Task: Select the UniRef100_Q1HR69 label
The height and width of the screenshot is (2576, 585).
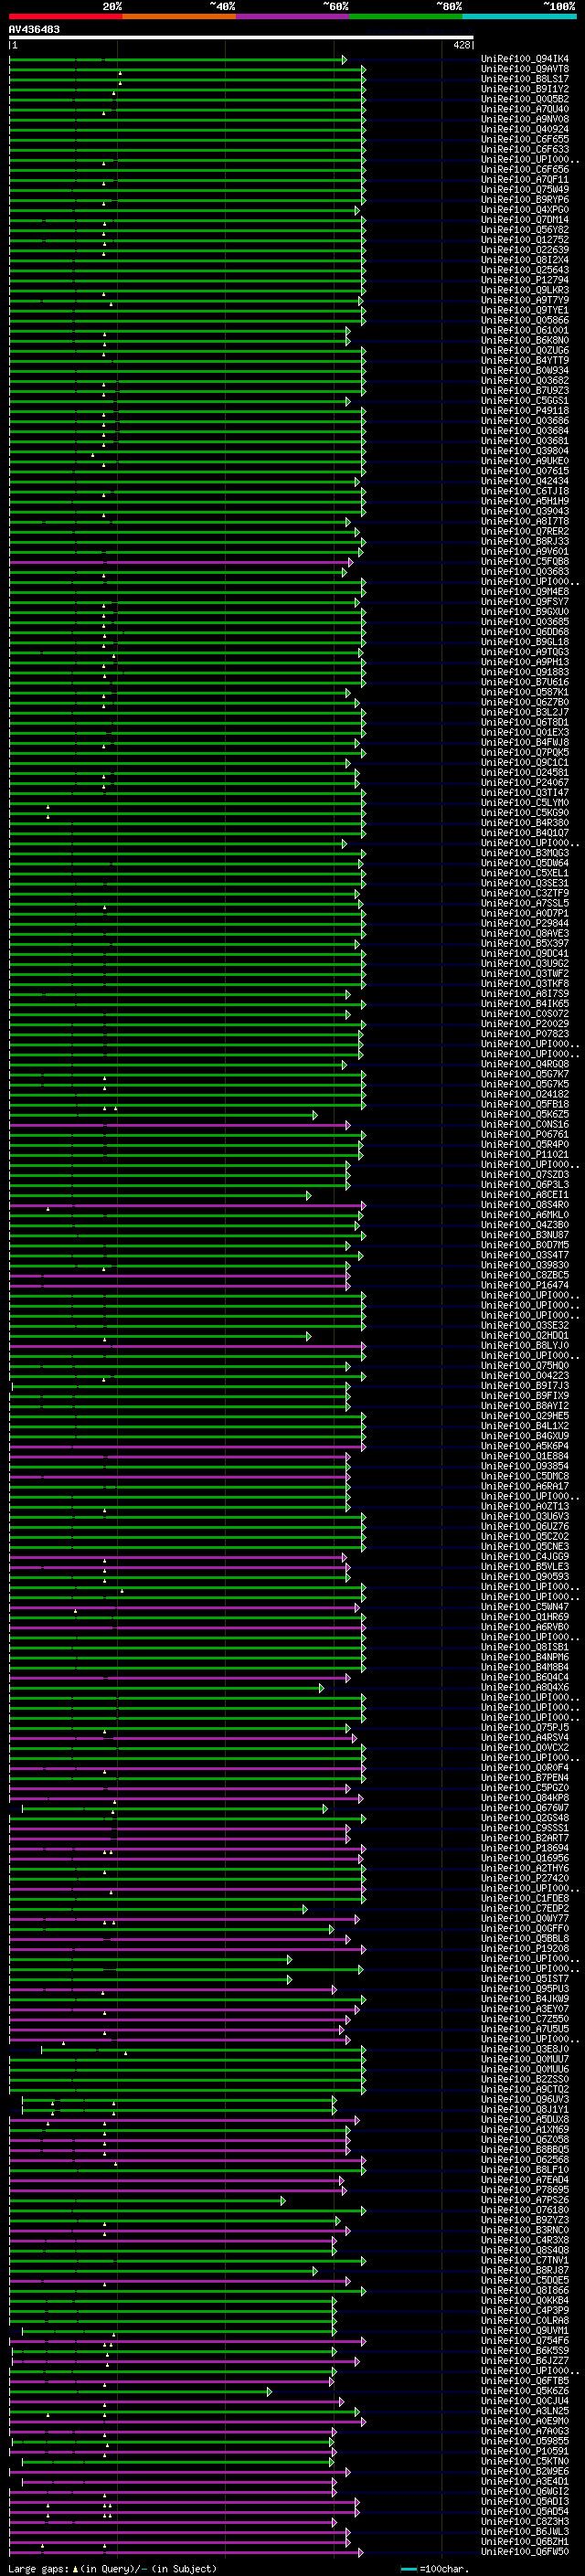Action: click(x=525, y=1617)
